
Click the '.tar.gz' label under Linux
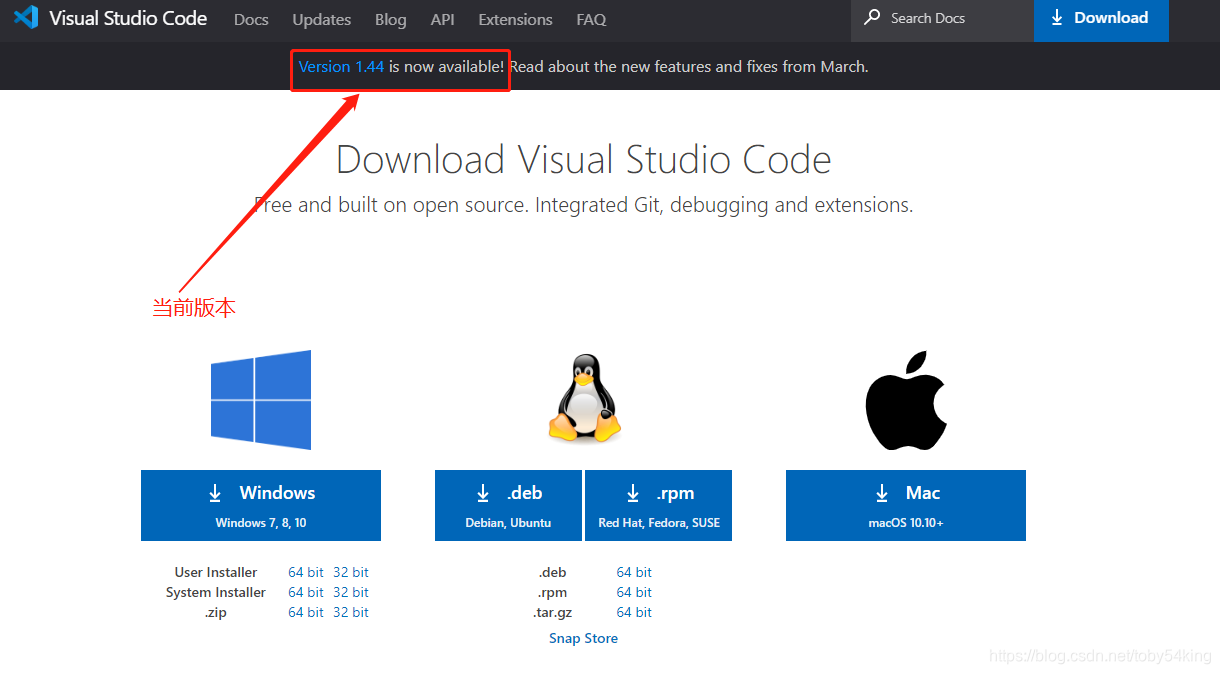(551, 612)
